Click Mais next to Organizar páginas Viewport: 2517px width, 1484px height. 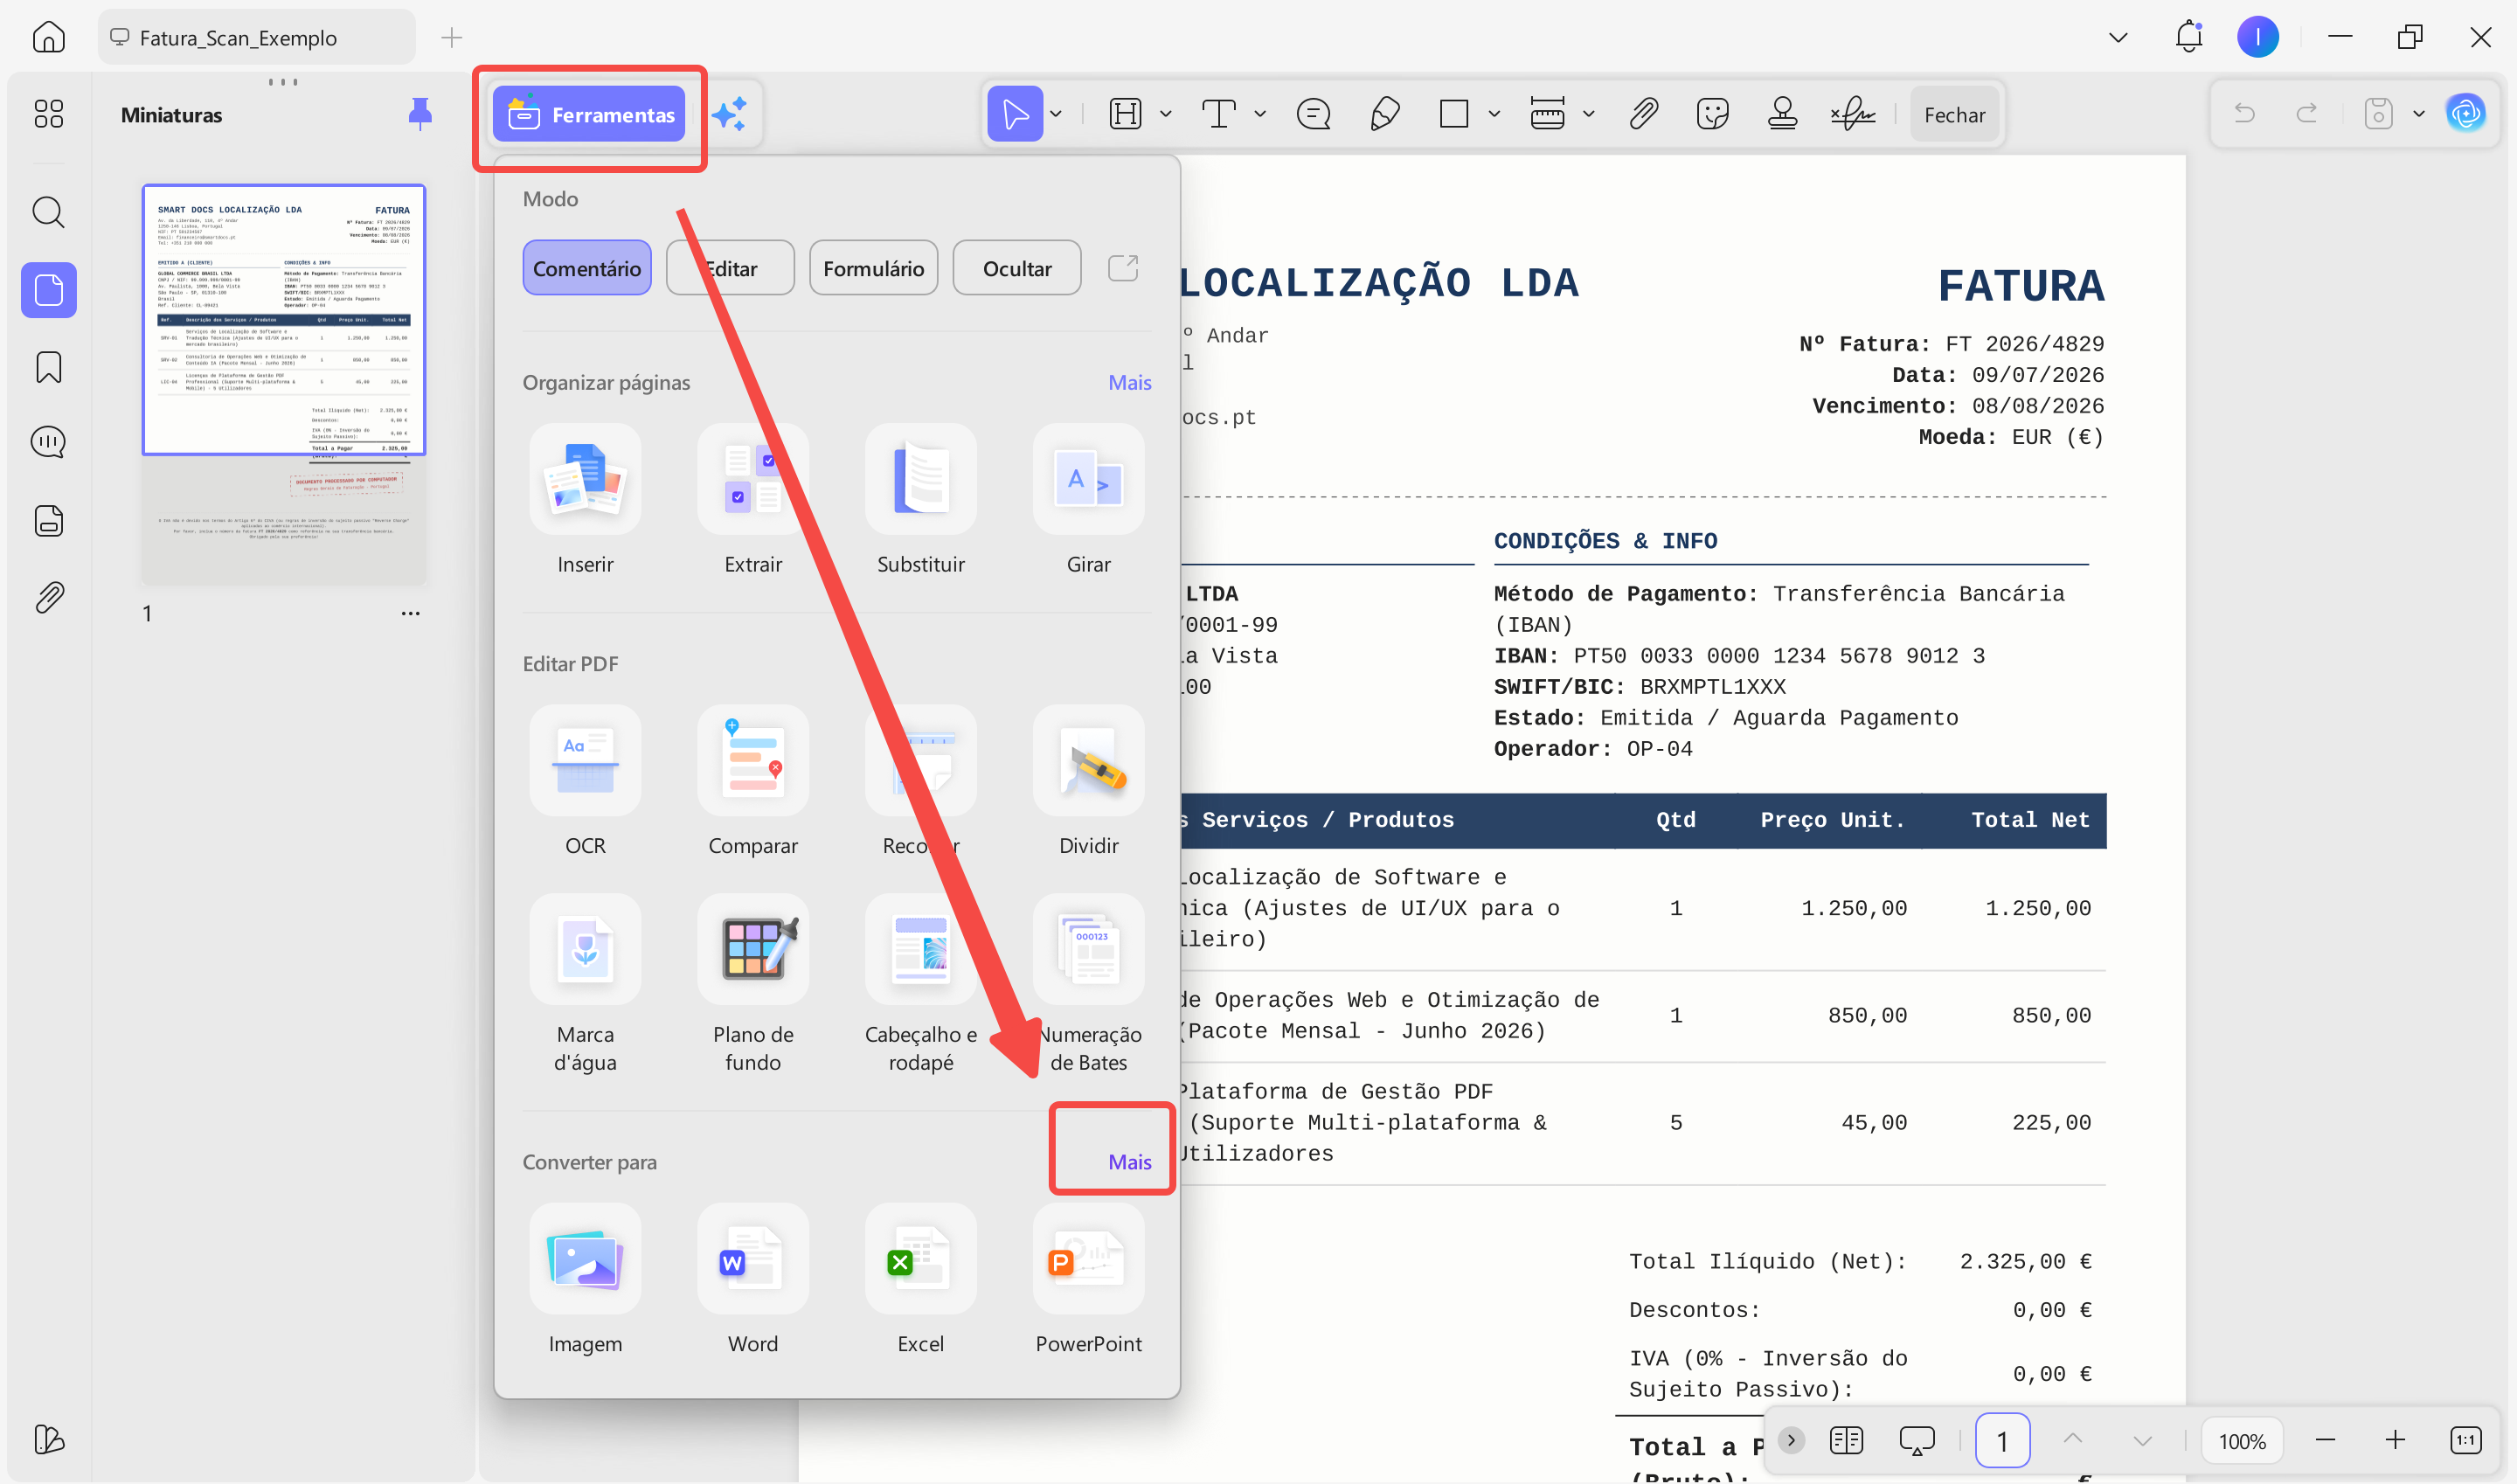(1129, 382)
